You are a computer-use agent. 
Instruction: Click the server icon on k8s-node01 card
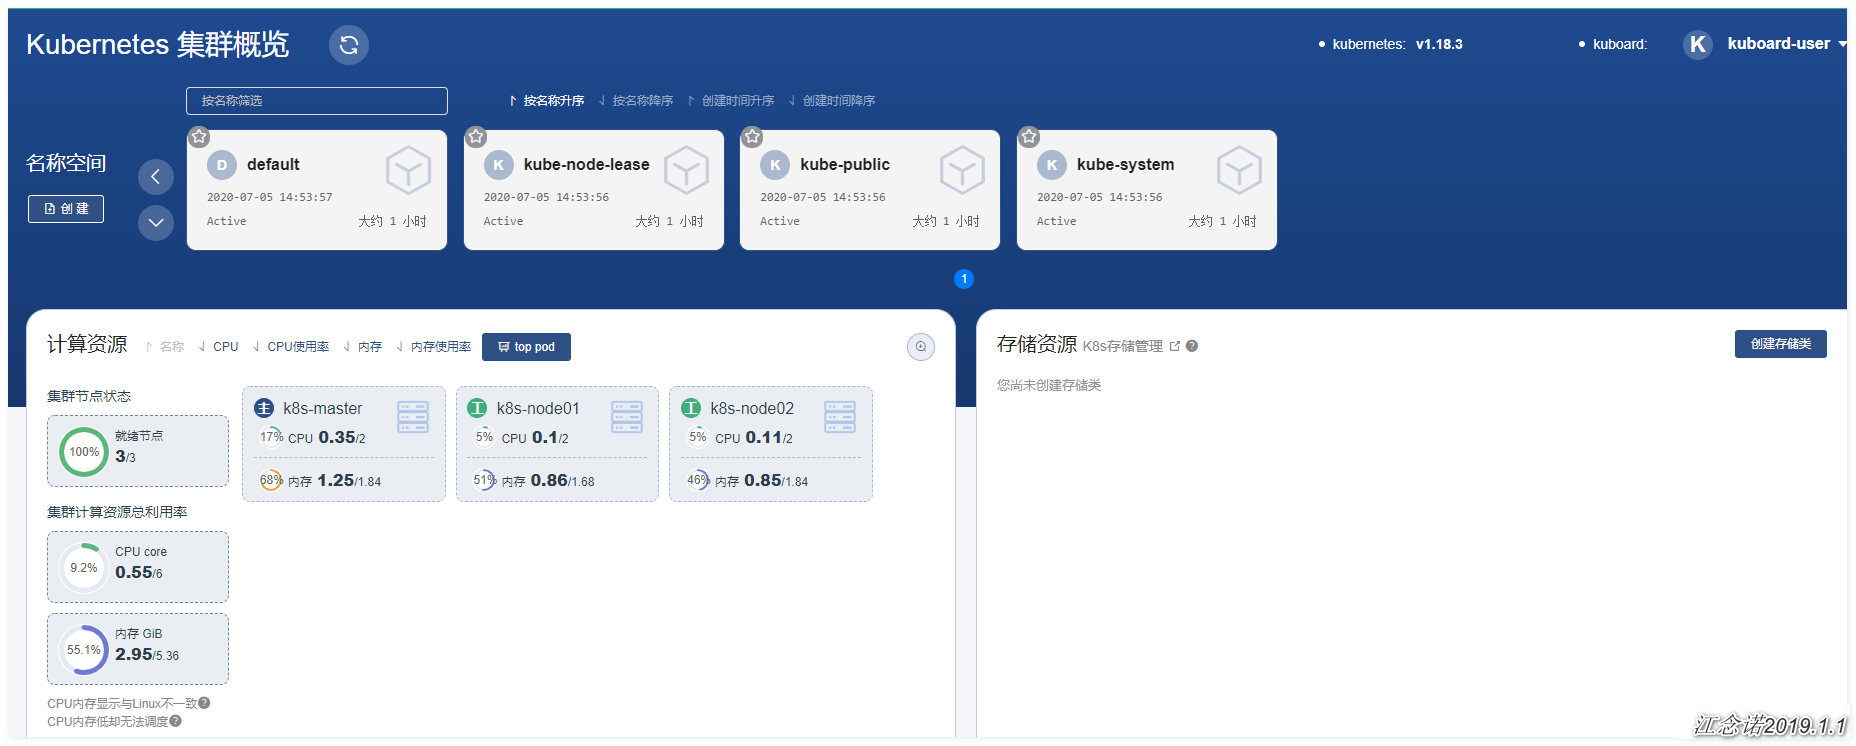point(627,417)
